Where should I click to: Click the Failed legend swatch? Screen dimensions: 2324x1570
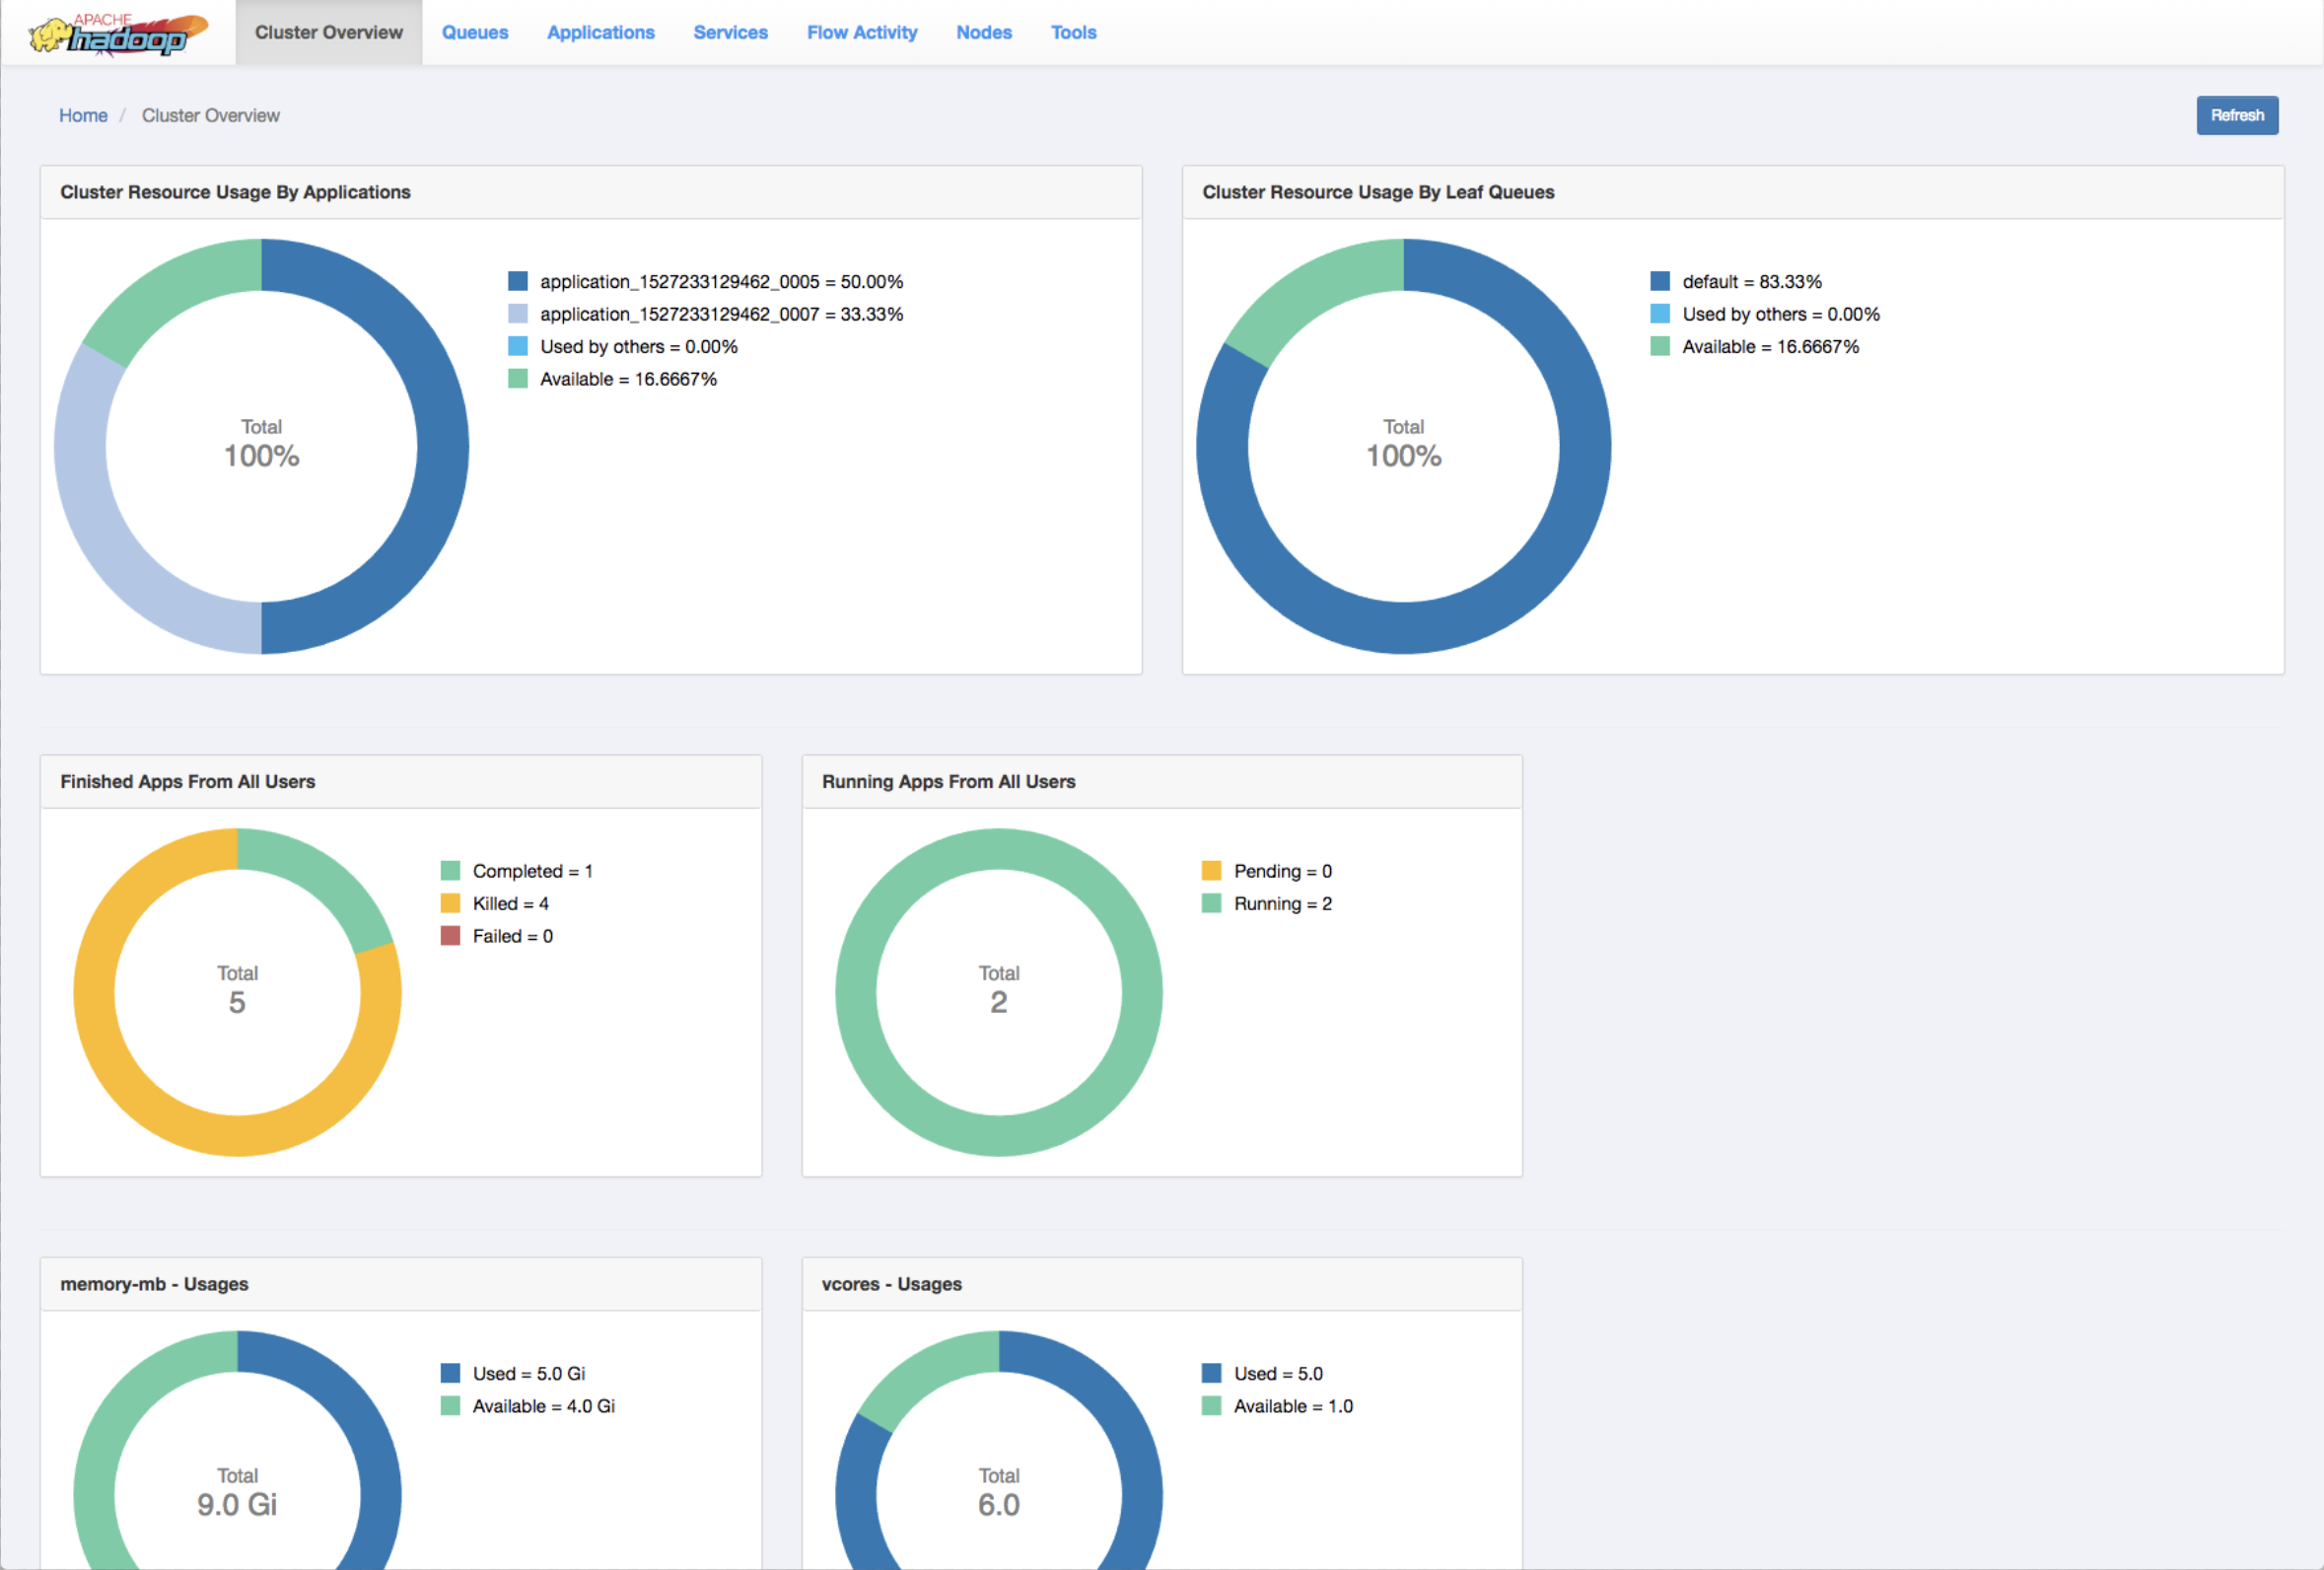point(450,936)
